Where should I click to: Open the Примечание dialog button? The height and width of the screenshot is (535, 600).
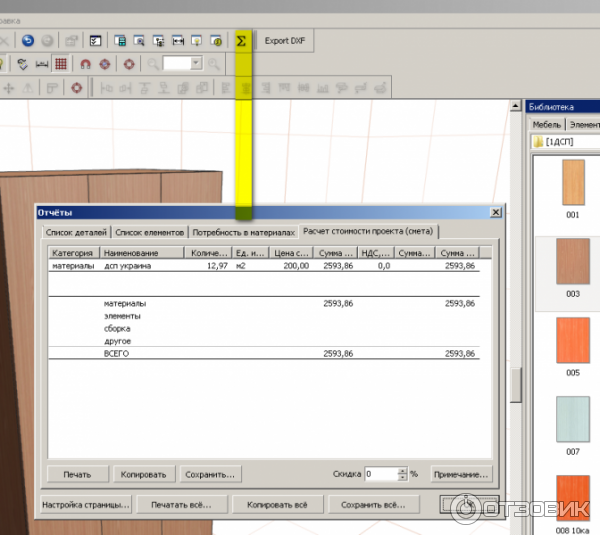(x=461, y=474)
